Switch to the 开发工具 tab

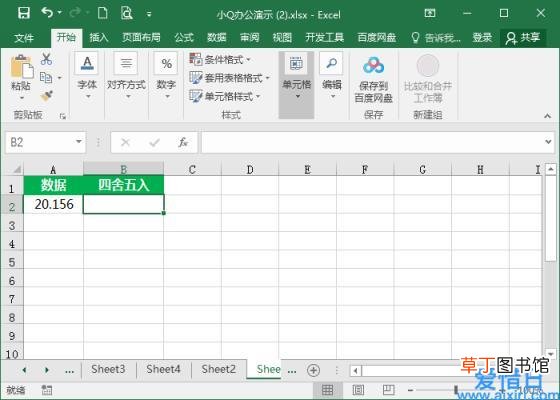[x=324, y=38]
